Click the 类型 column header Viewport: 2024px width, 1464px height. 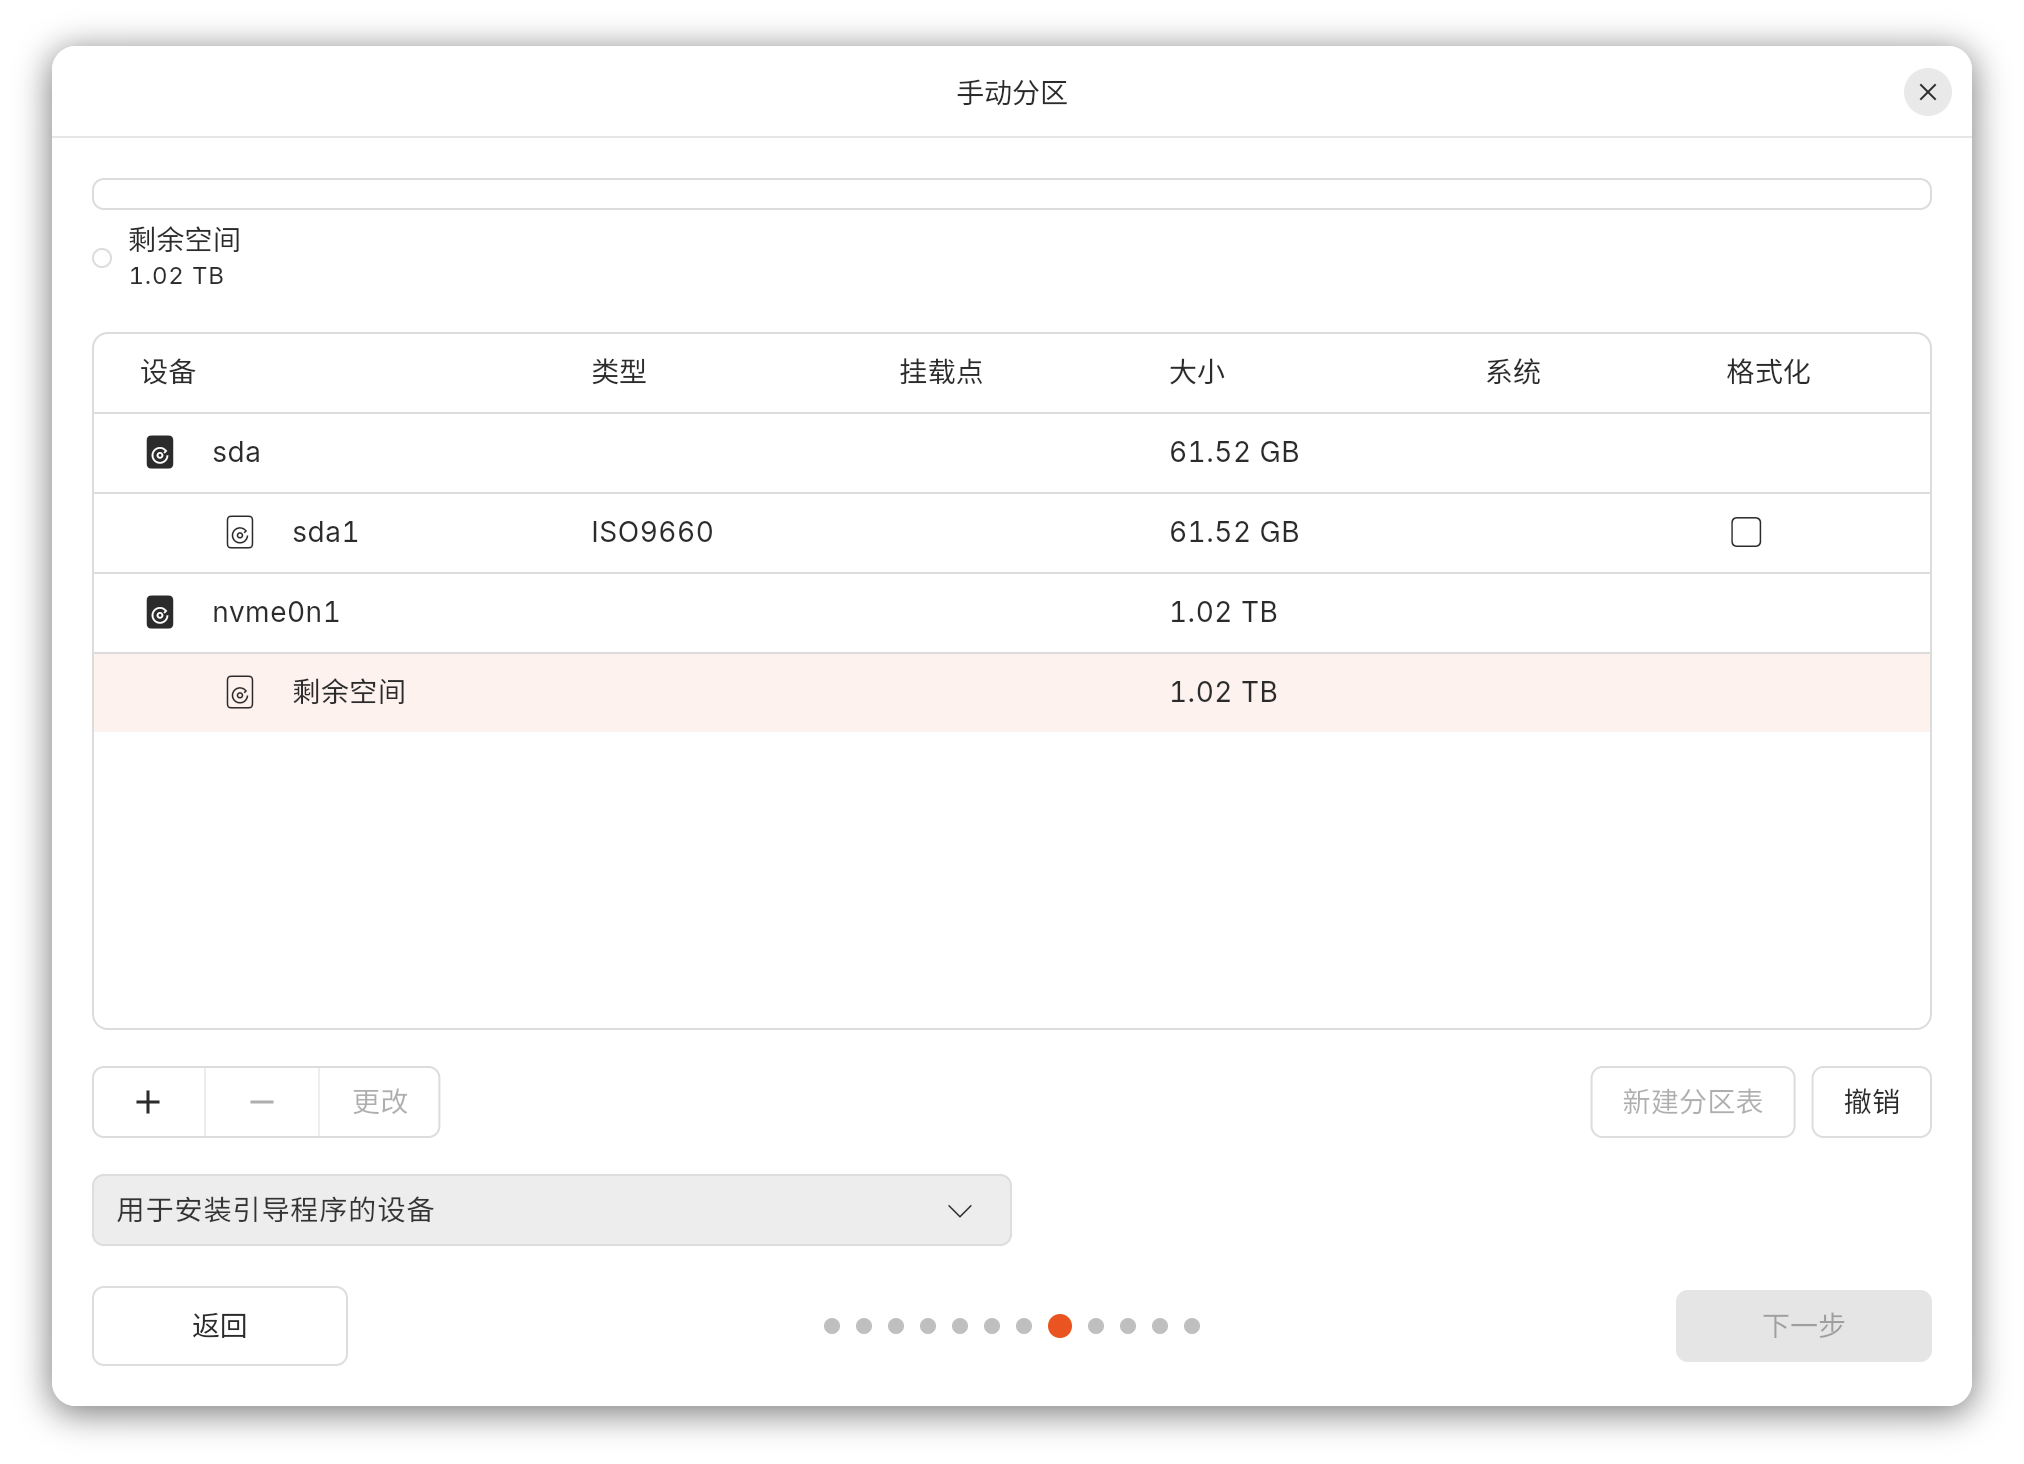tap(619, 372)
